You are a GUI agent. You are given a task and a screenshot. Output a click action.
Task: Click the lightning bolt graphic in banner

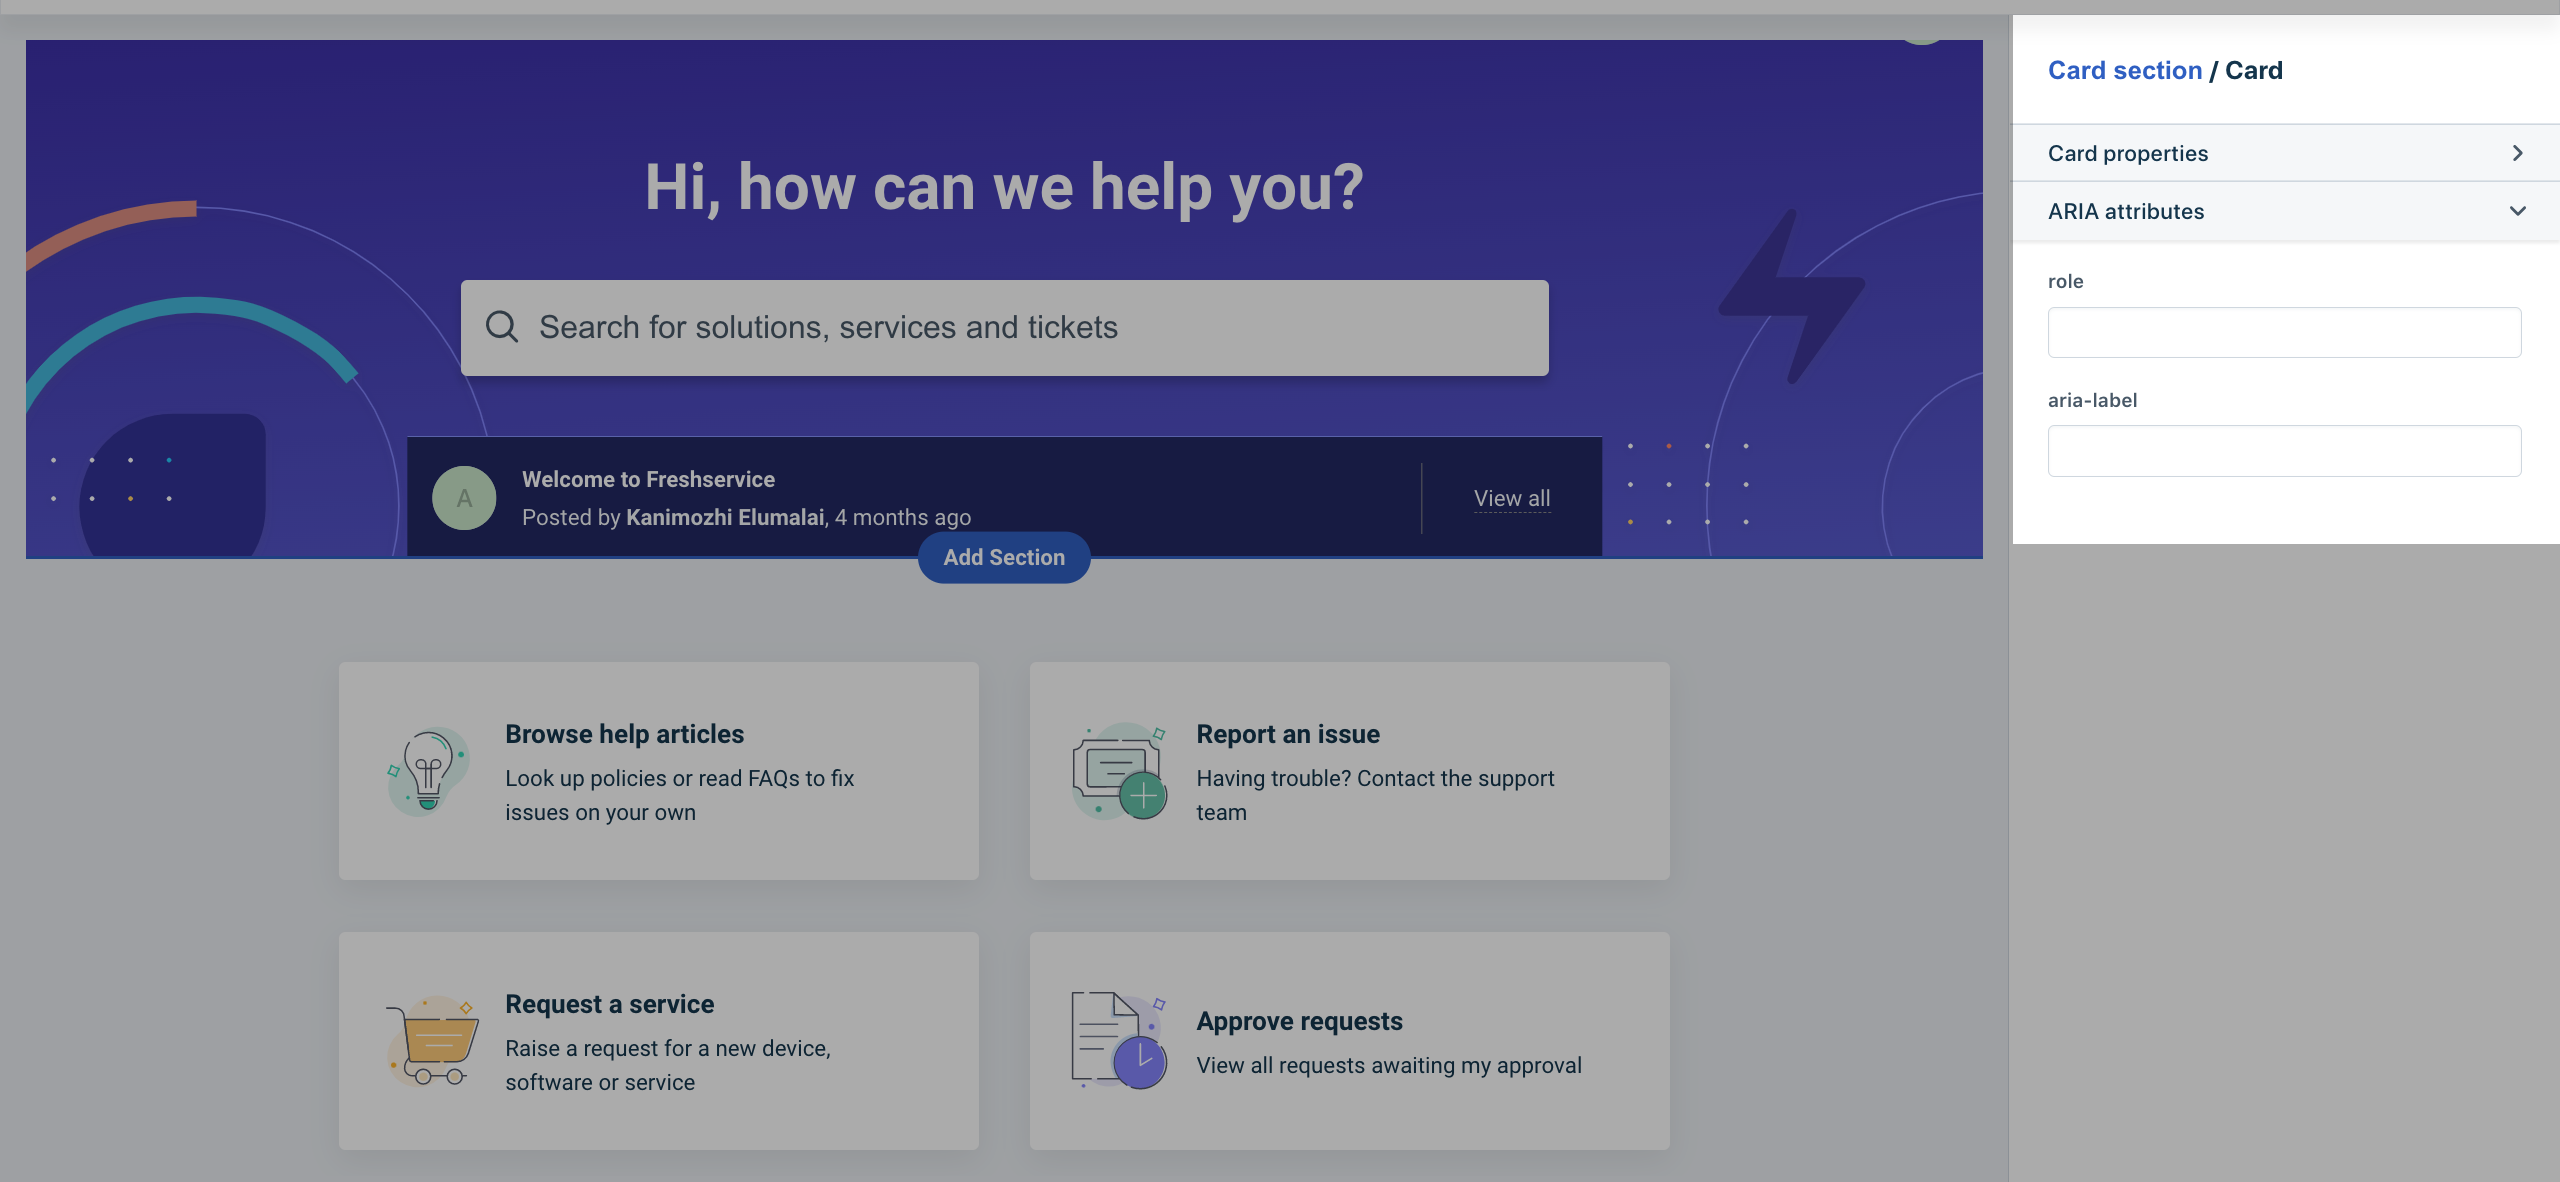click(1791, 297)
